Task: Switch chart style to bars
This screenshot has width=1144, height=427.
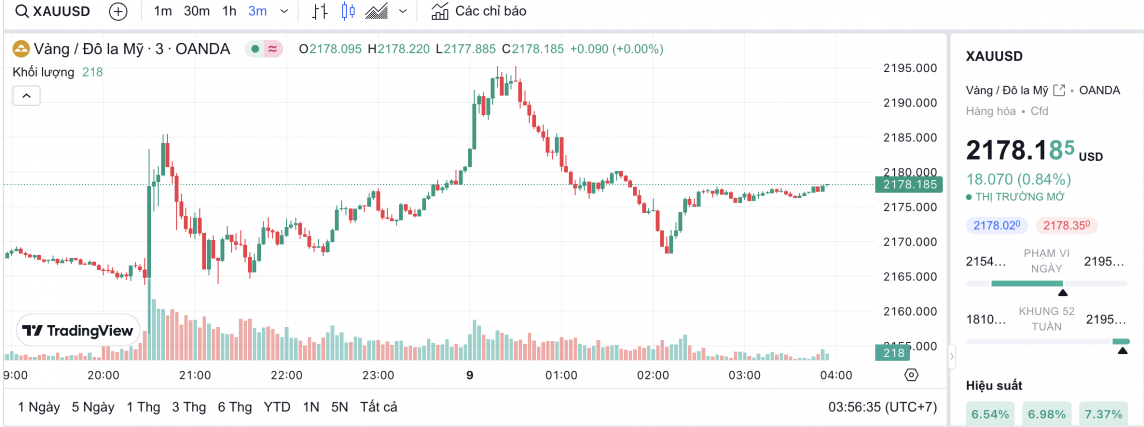Action: pyautogui.click(x=320, y=12)
